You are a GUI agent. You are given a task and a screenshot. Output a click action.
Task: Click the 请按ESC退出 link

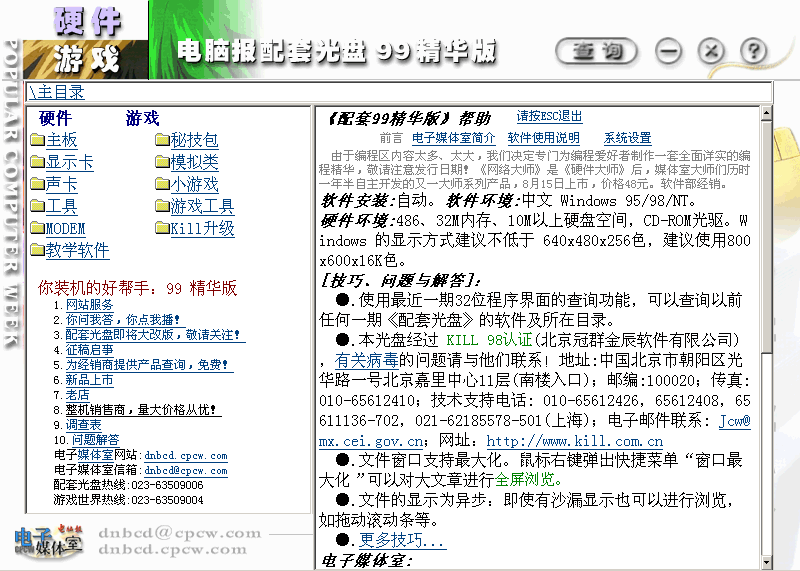point(549,116)
